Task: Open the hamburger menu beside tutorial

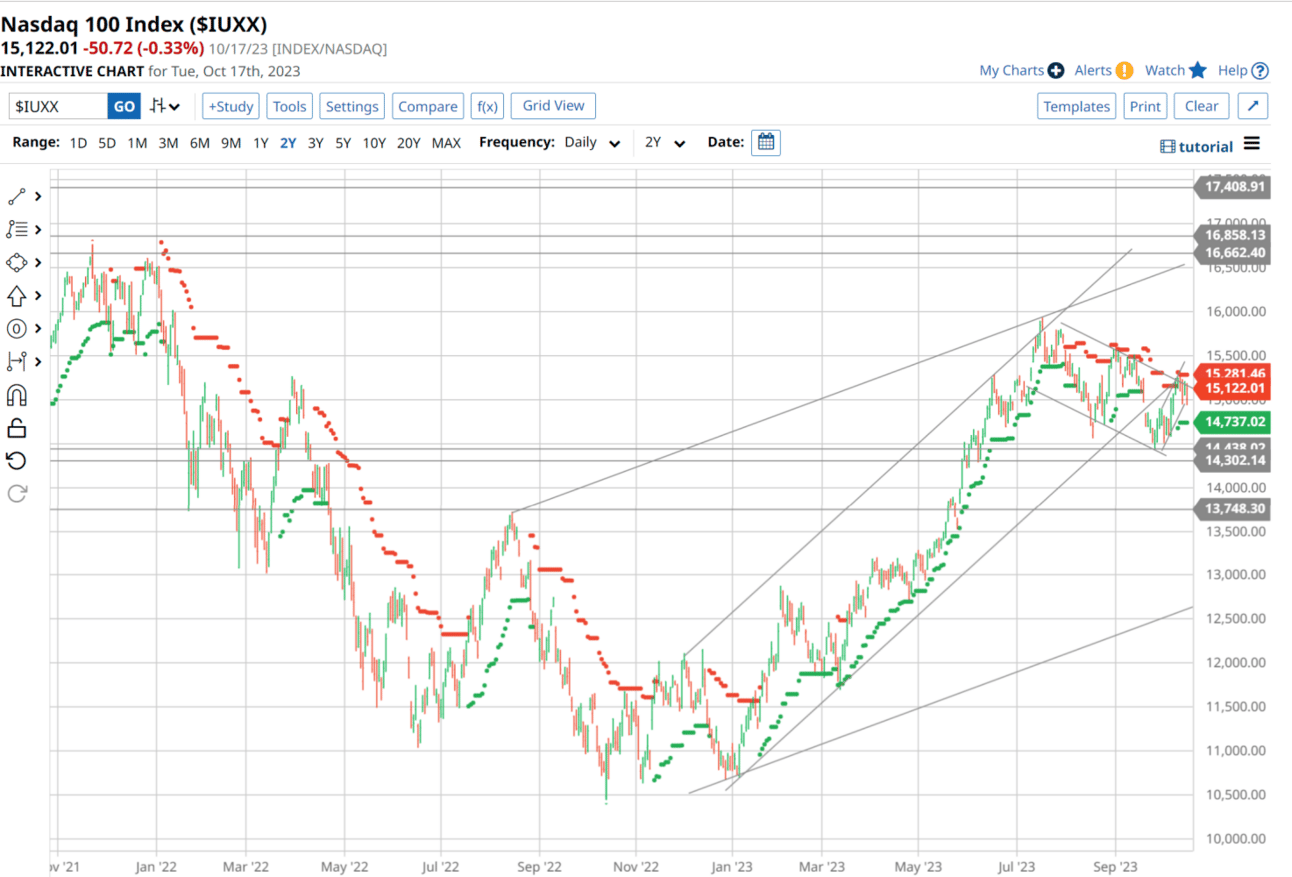Action: click(1252, 144)
